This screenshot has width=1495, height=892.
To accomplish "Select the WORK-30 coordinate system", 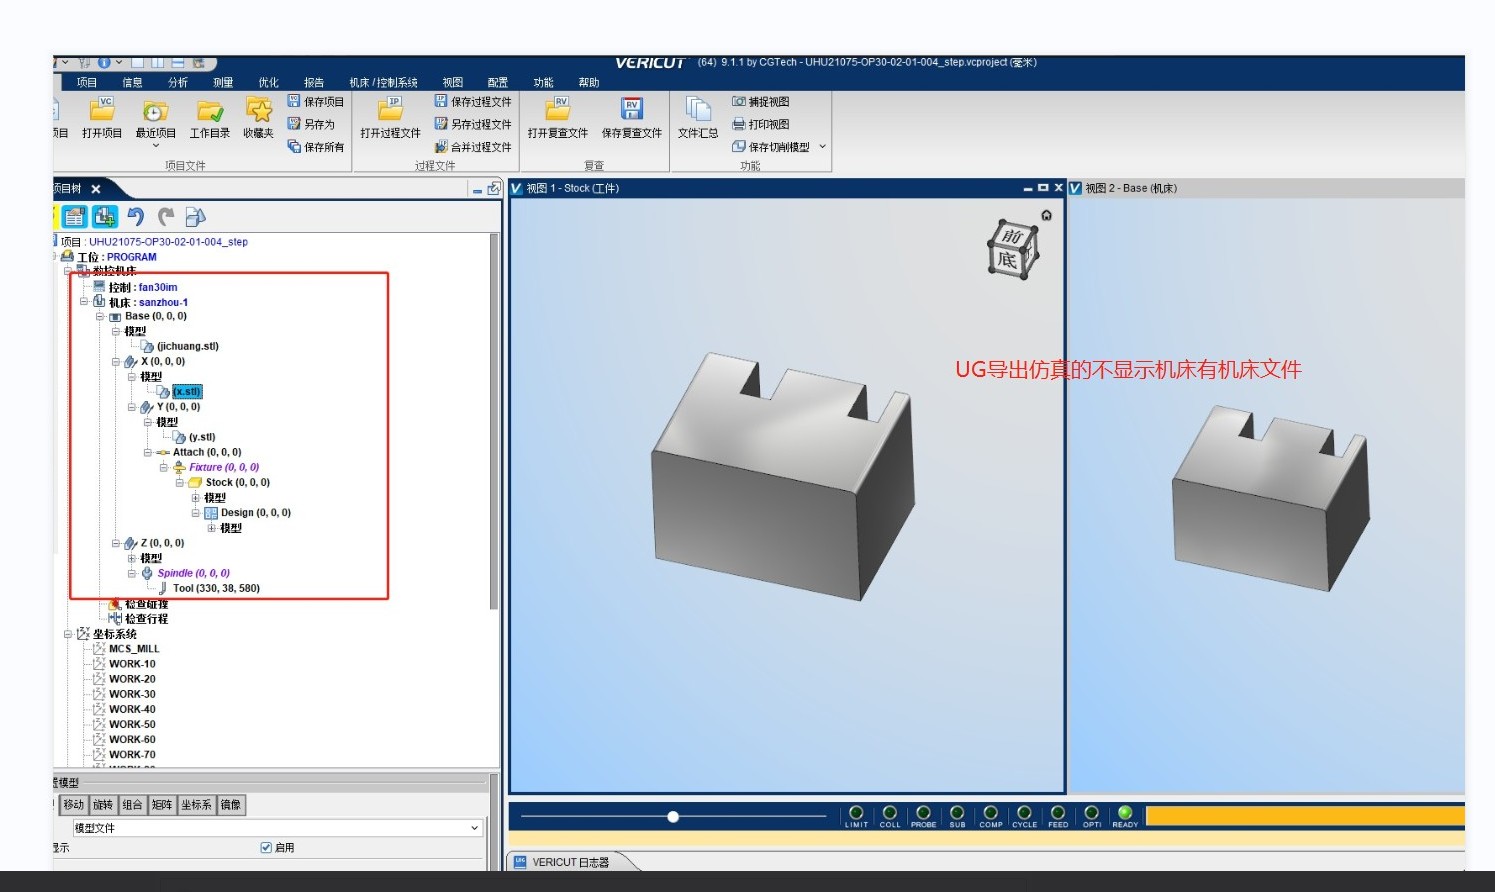I will coord(132,694).
